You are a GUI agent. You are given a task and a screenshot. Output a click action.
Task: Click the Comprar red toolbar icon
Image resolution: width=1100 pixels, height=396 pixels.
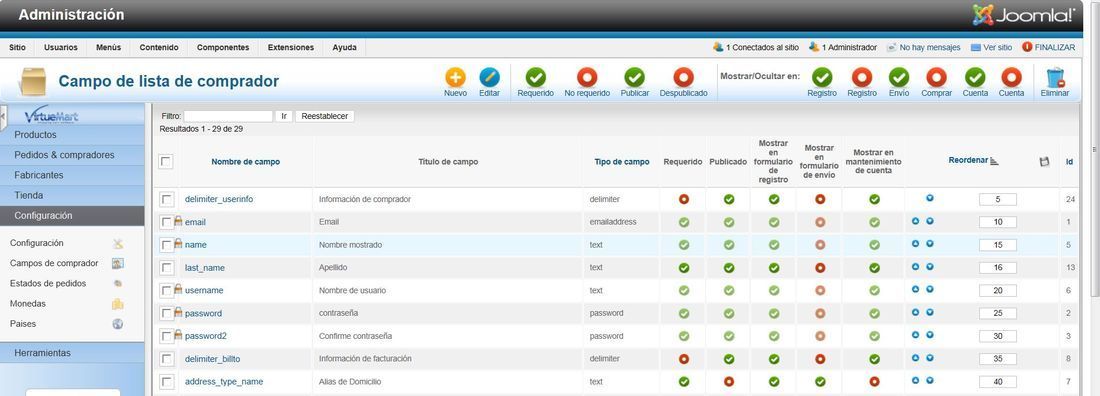pos(936,77)
